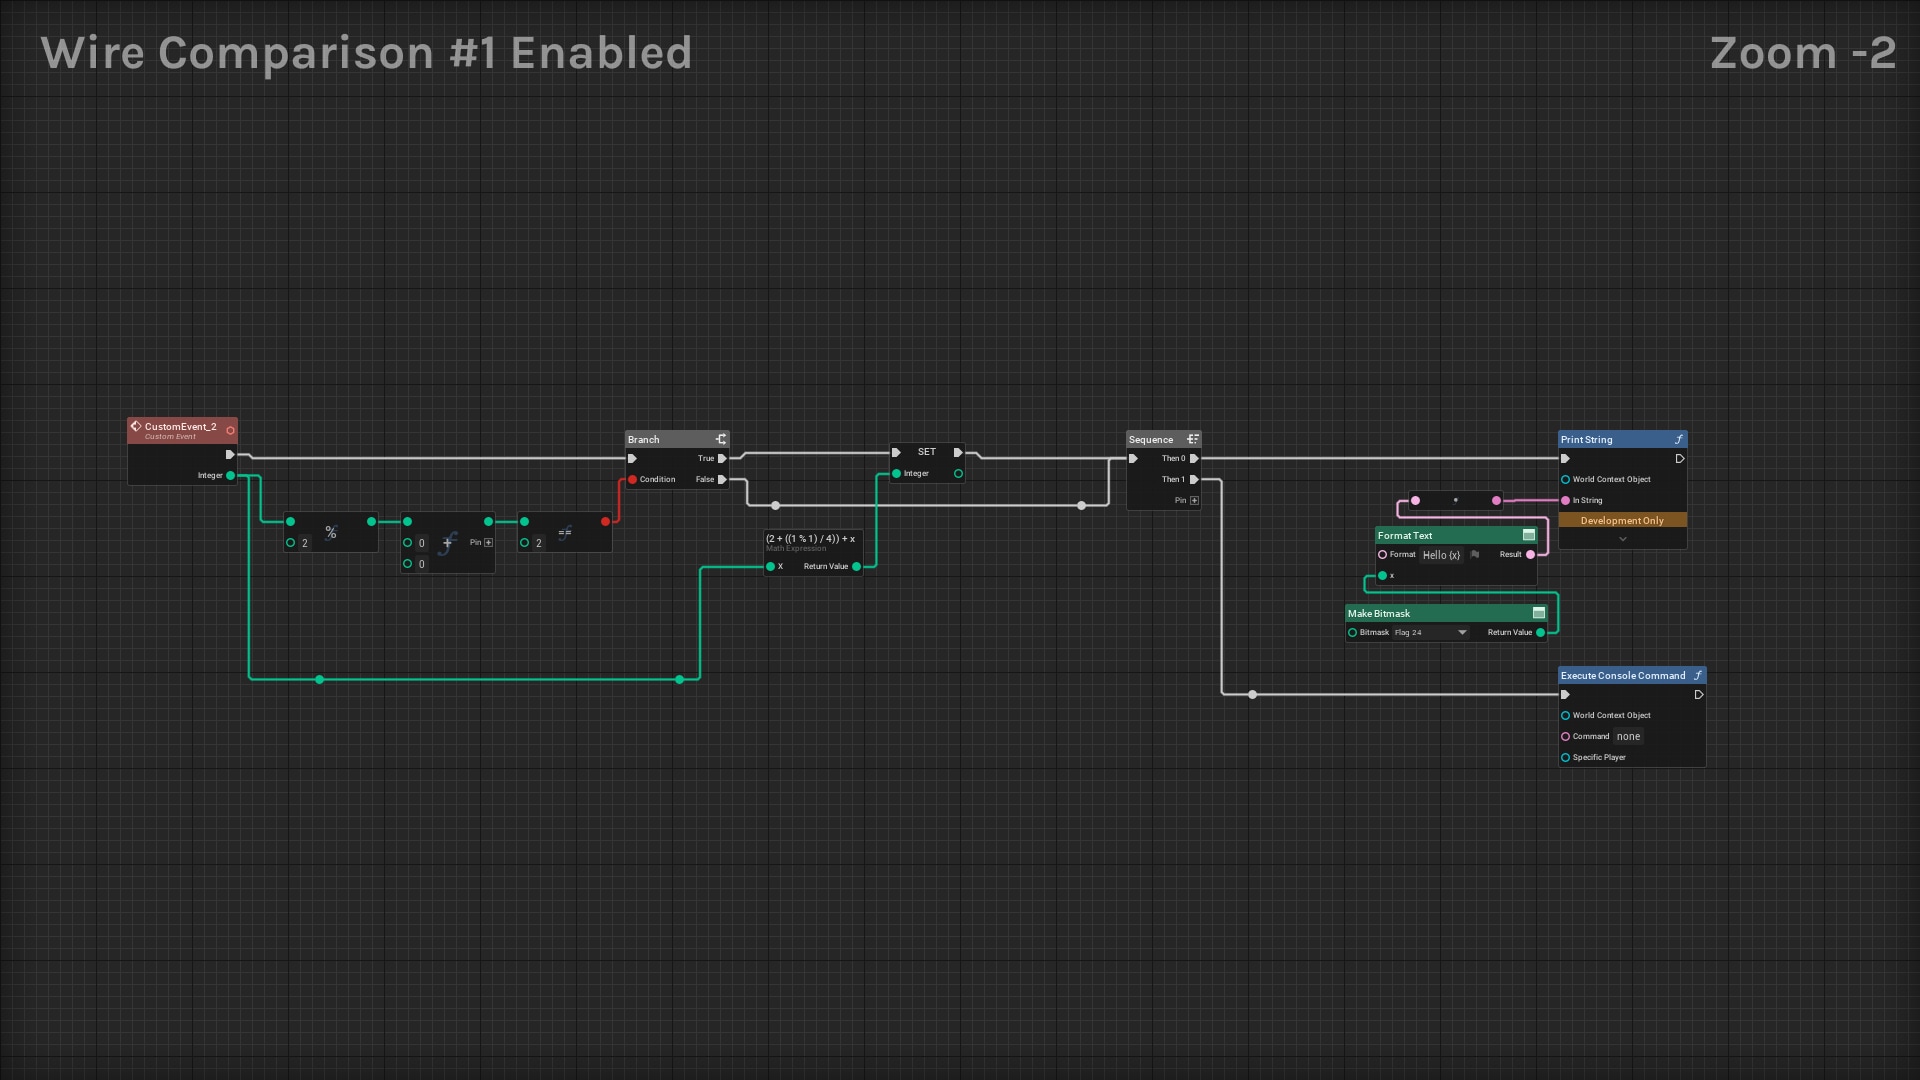The image size is (1920, 1080).
Task: Click the f function icon on Print String
Action: 1680,439
